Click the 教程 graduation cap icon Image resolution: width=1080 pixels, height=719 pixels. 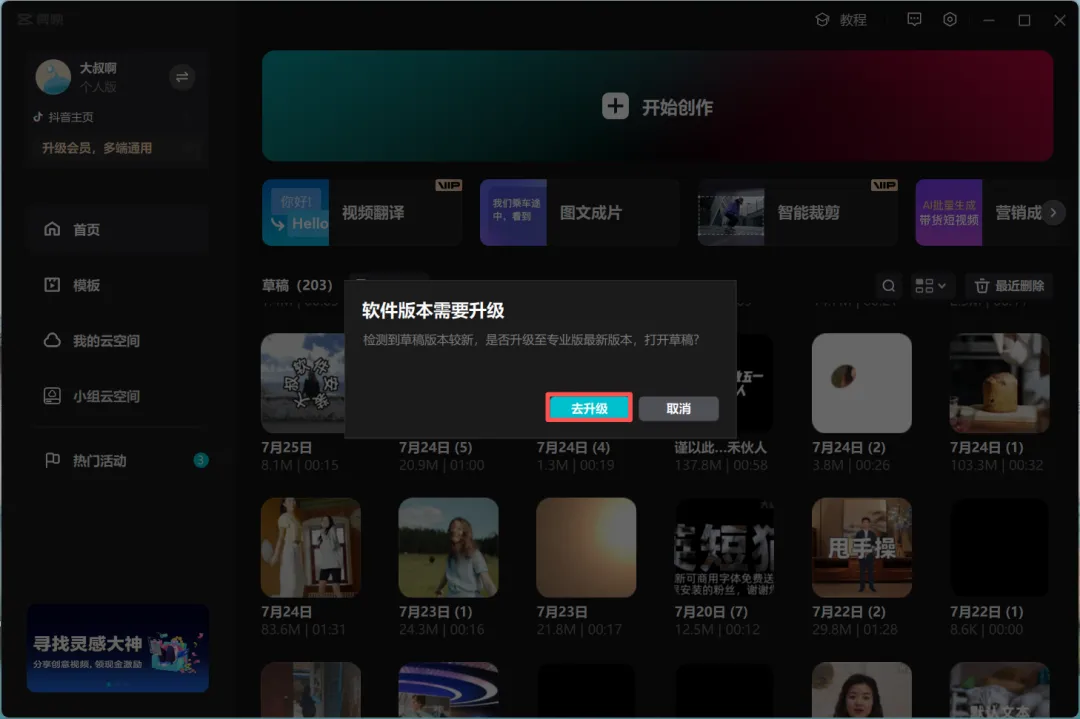(822, 20)
